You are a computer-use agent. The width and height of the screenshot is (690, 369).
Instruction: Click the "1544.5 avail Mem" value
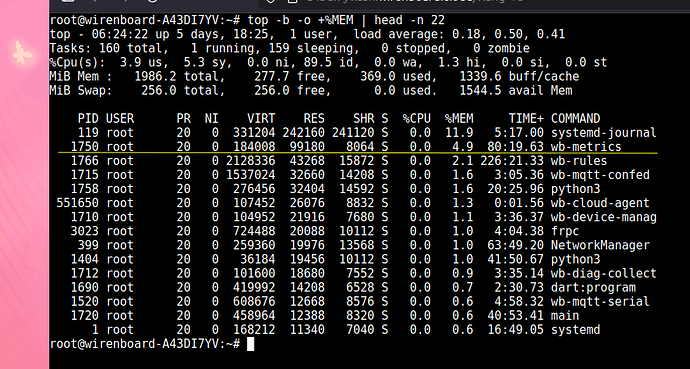click(x=516, y=91)
